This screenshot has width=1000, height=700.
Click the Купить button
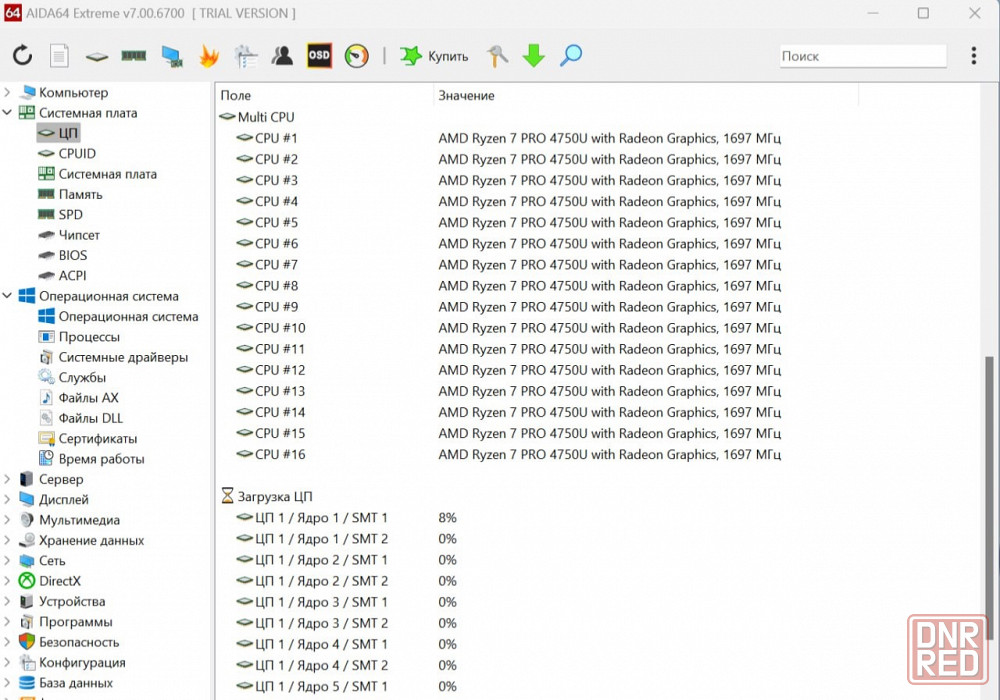(435, 56)
